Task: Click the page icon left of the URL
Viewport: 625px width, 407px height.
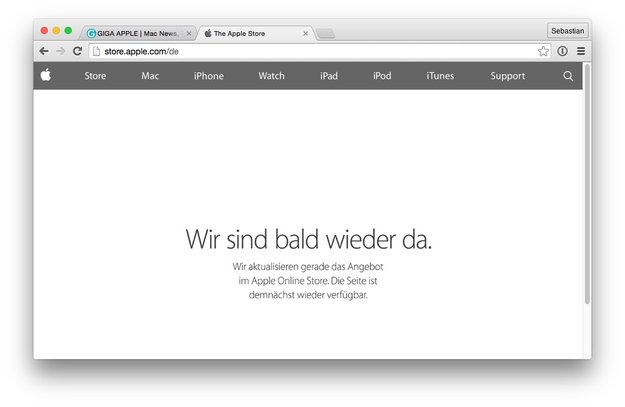Action: 96,51
